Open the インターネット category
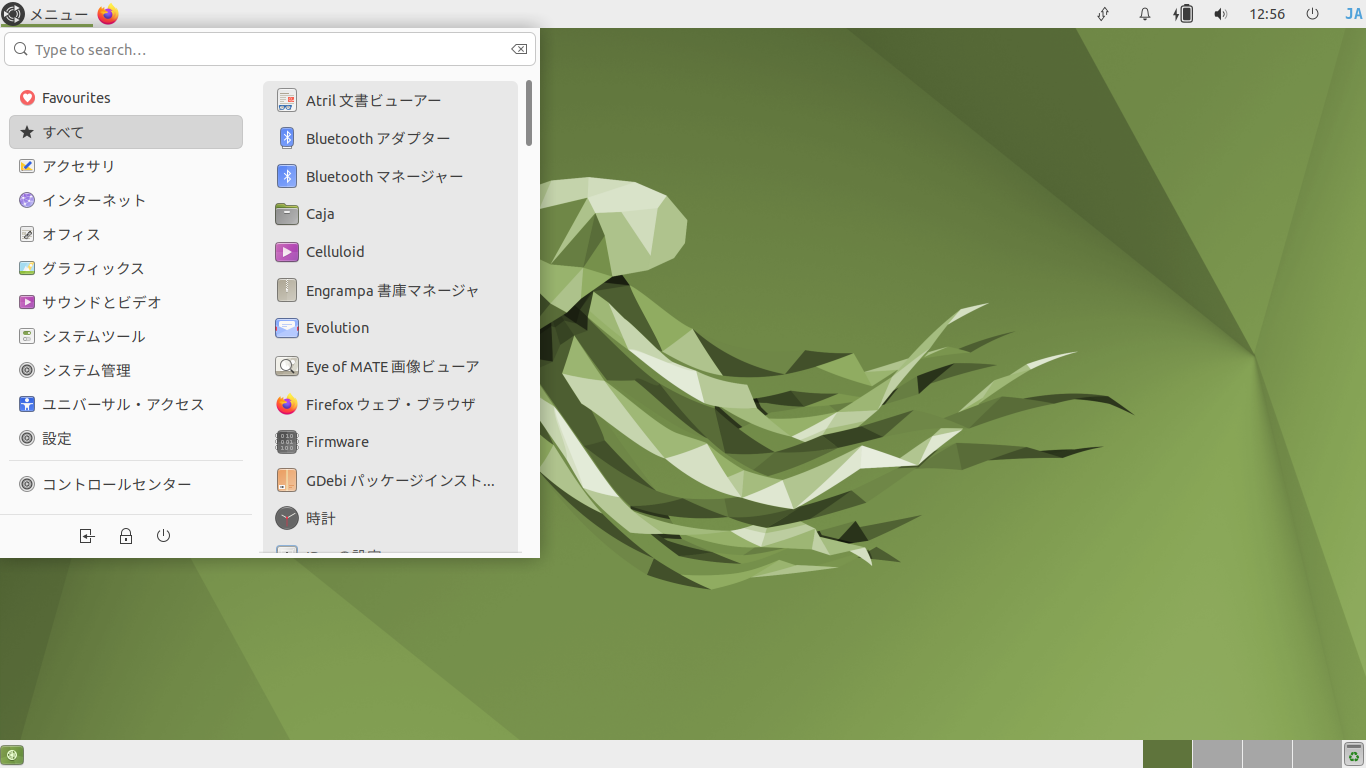The width and height of the screenshot is (1366, 768). (126, 200)
